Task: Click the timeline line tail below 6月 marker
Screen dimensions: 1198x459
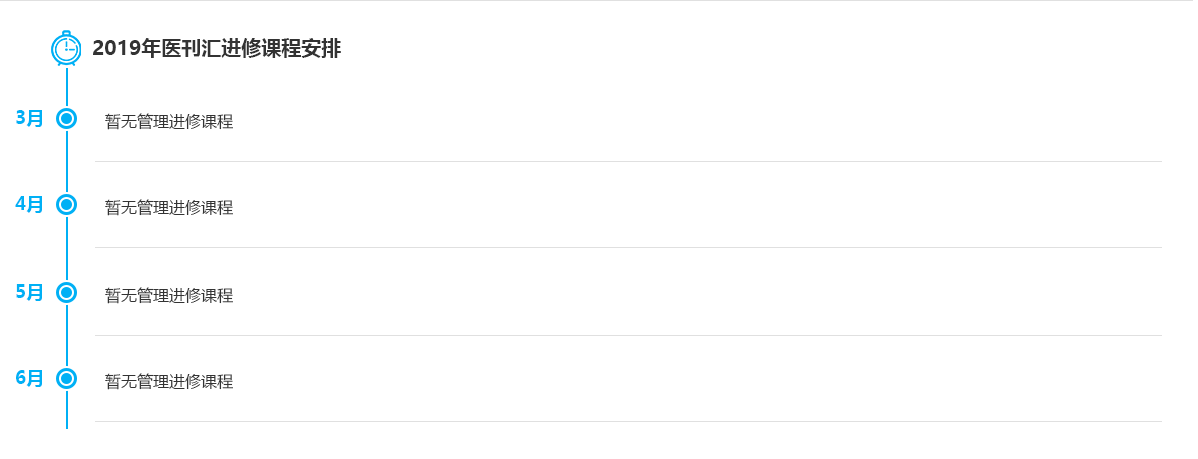Action: tap(67, 410)
